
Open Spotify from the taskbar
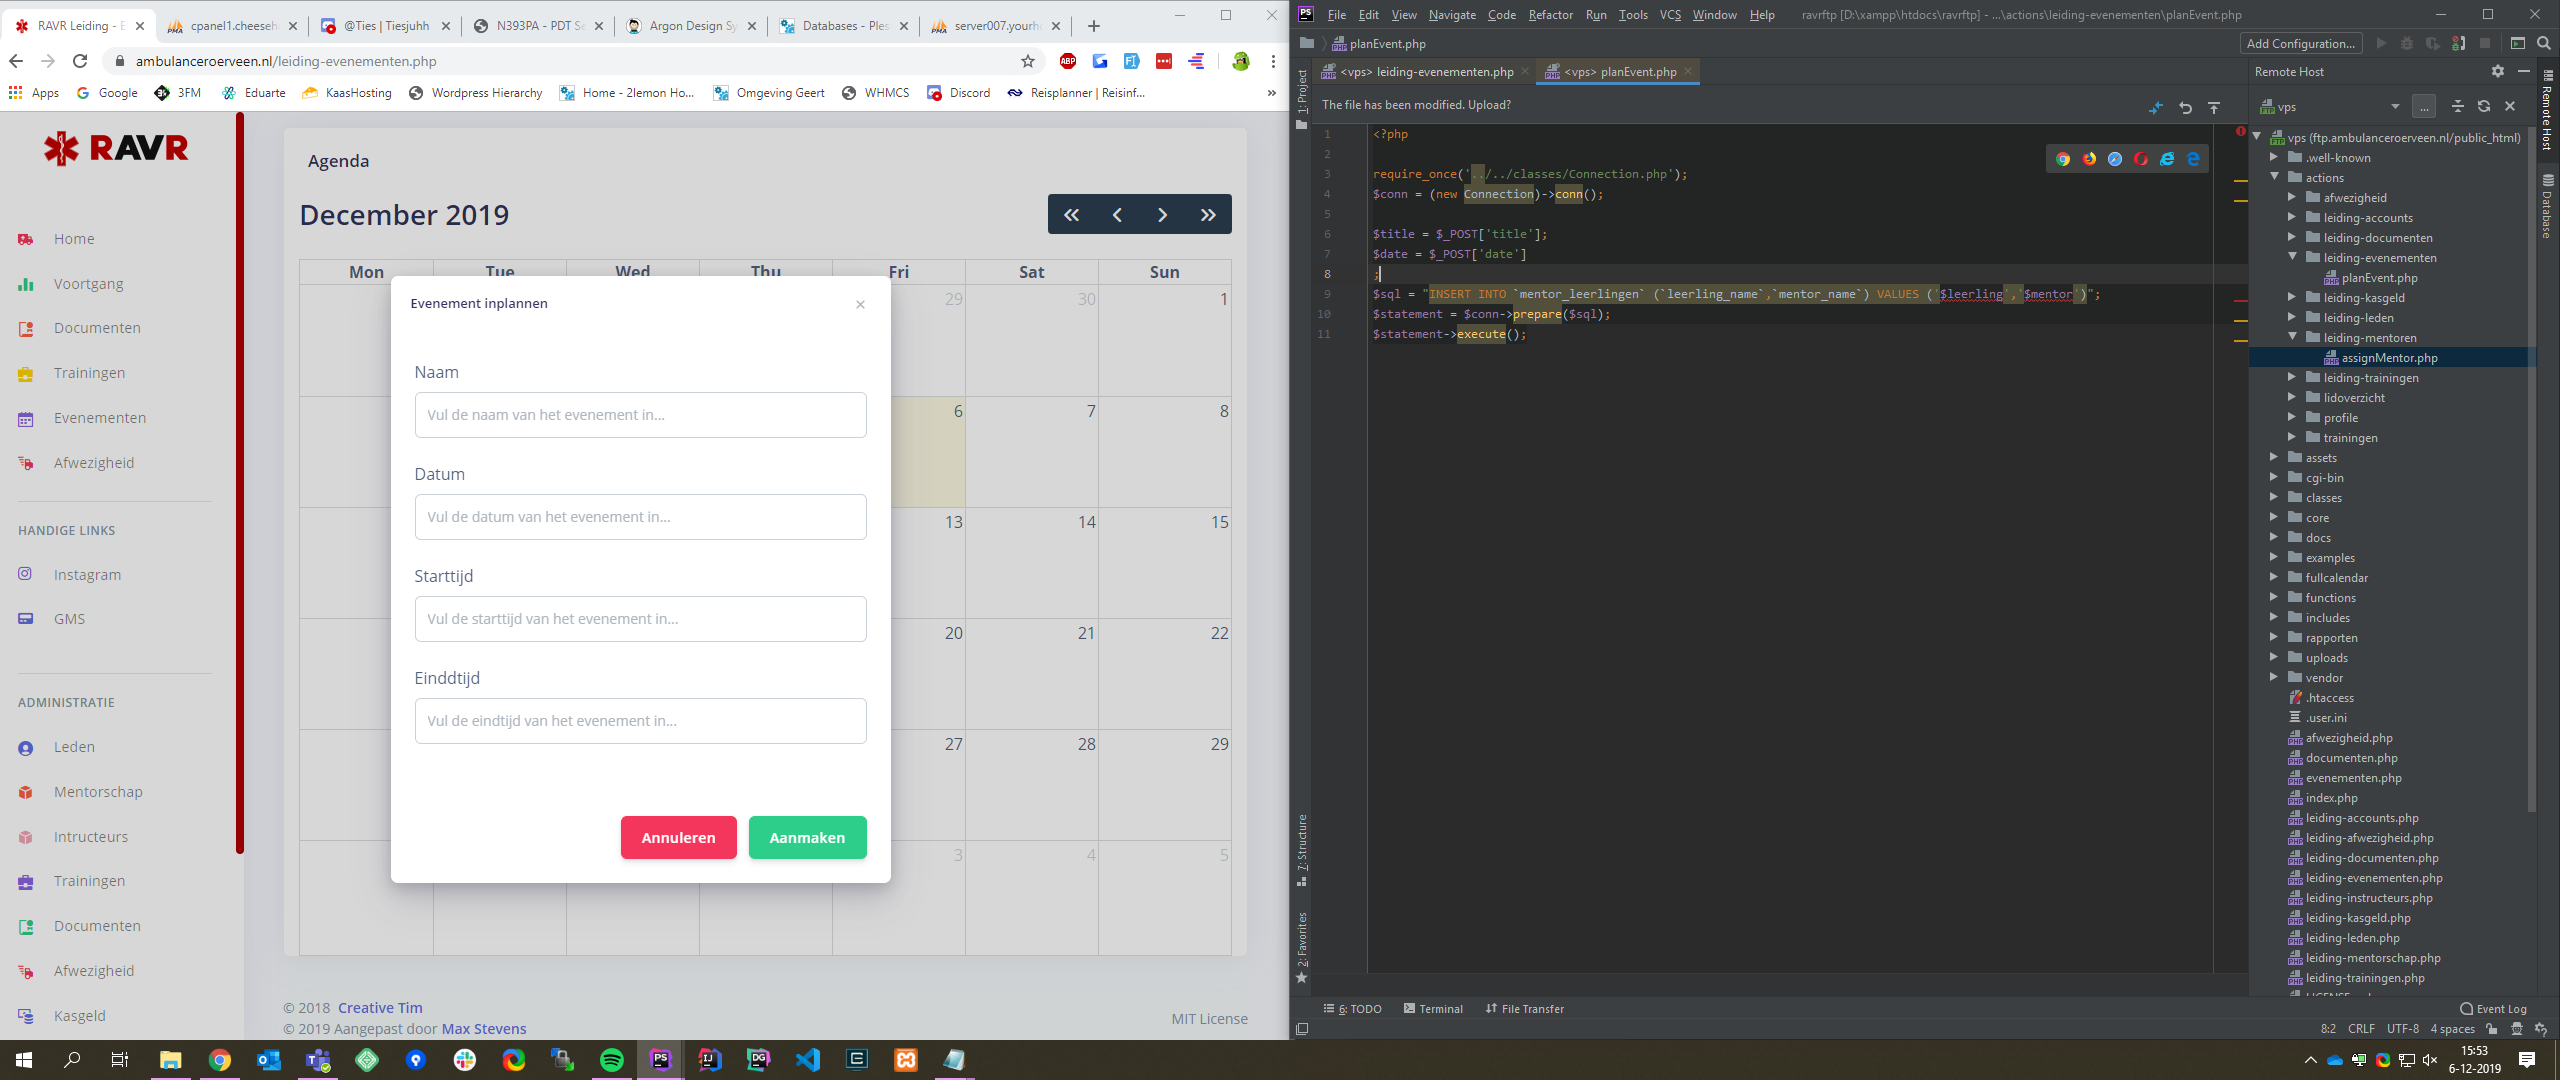click(x=611, y=1060)
